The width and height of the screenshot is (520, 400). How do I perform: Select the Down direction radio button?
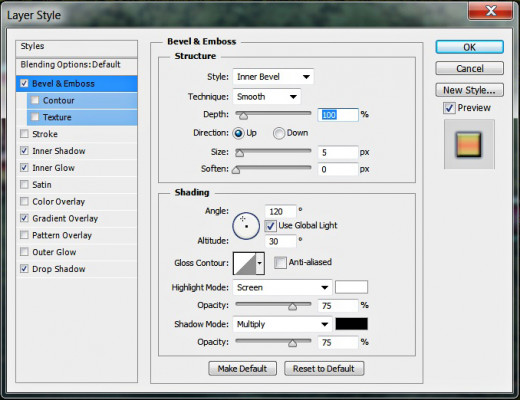(x=278, y=133)
